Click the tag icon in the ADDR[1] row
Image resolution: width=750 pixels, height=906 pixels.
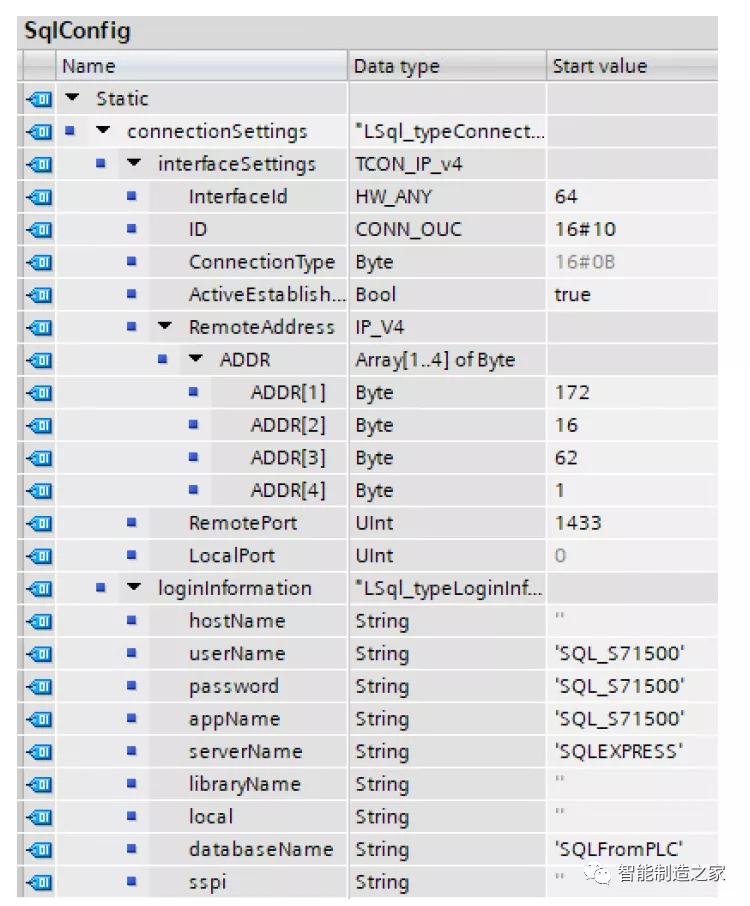coord(39,393)
